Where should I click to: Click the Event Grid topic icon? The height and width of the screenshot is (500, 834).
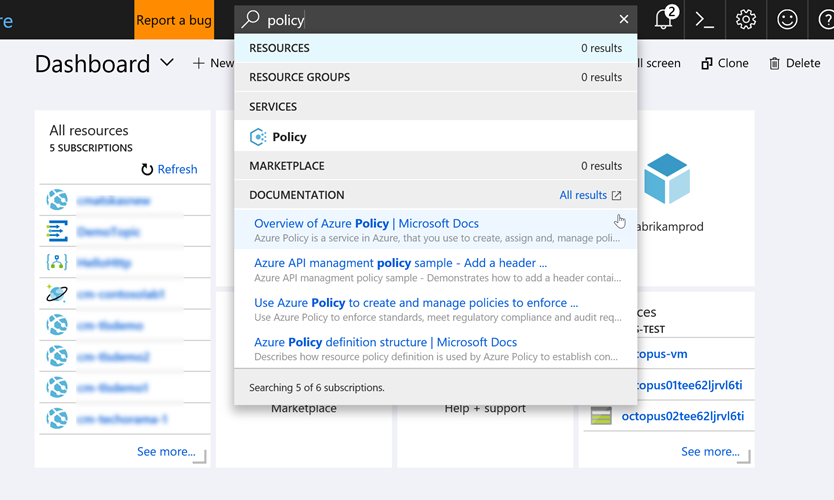pos(57,231)
